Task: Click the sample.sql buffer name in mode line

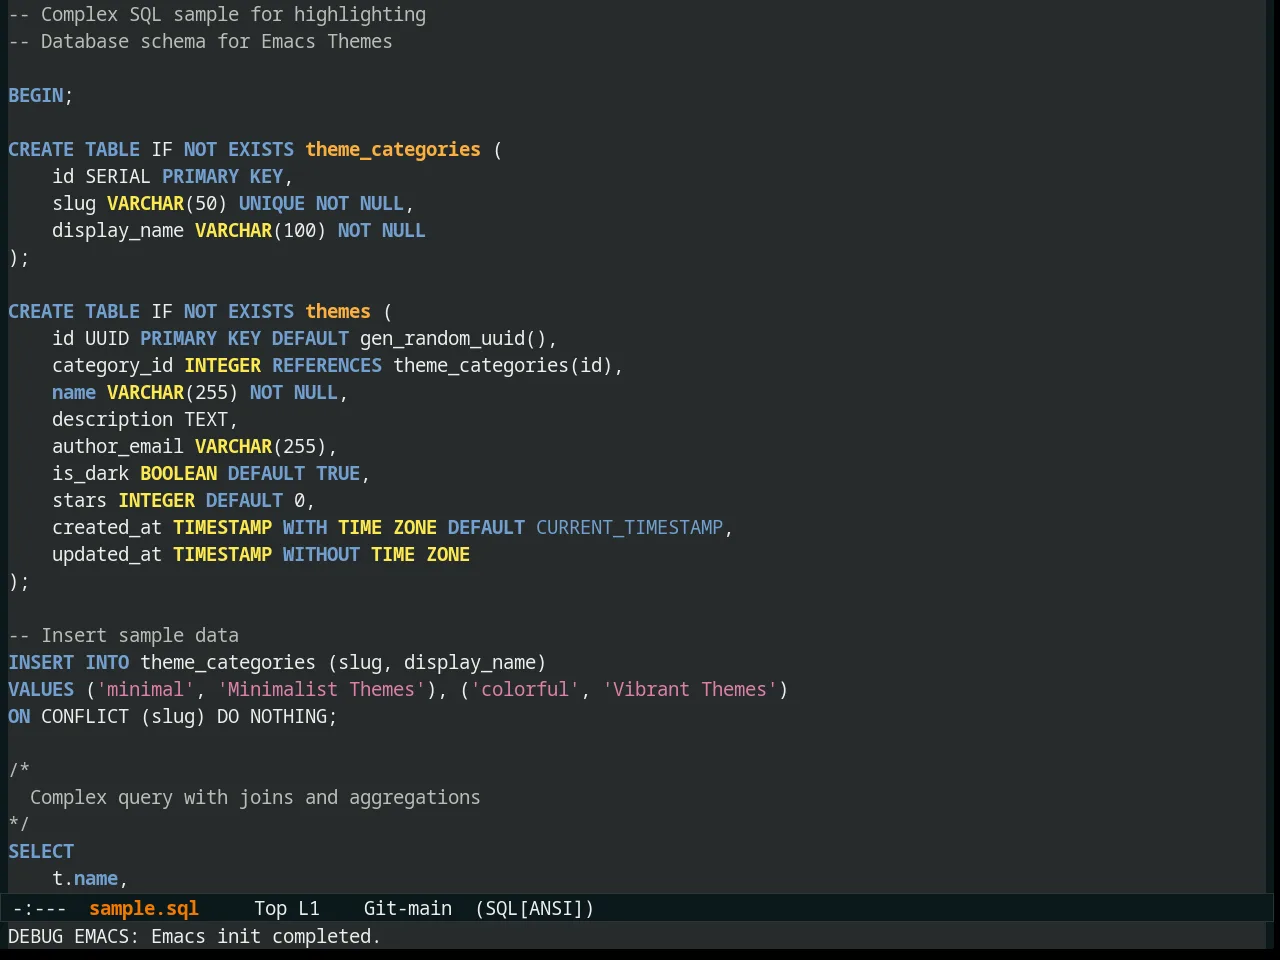Action: [x=144, y=908]
